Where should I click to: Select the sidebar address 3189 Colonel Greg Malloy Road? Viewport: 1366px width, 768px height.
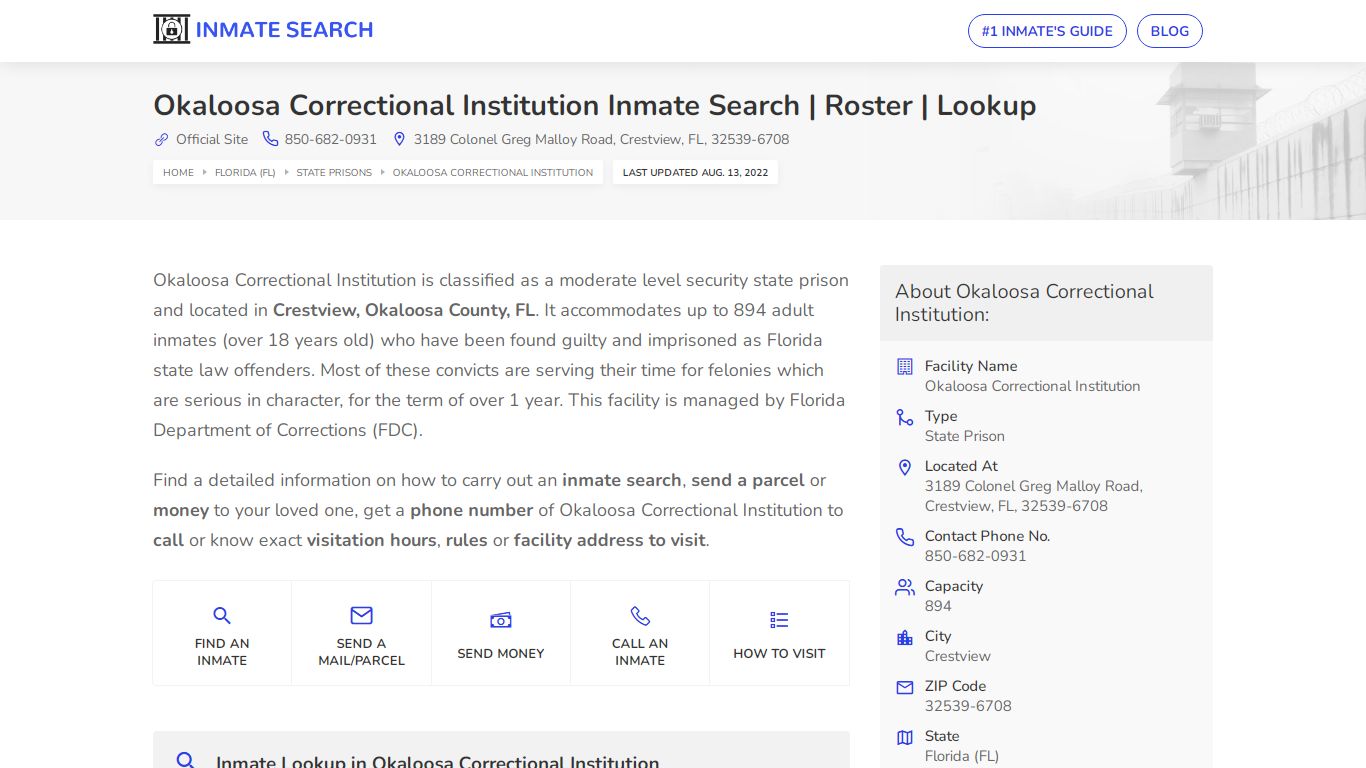click(1034, 496)
